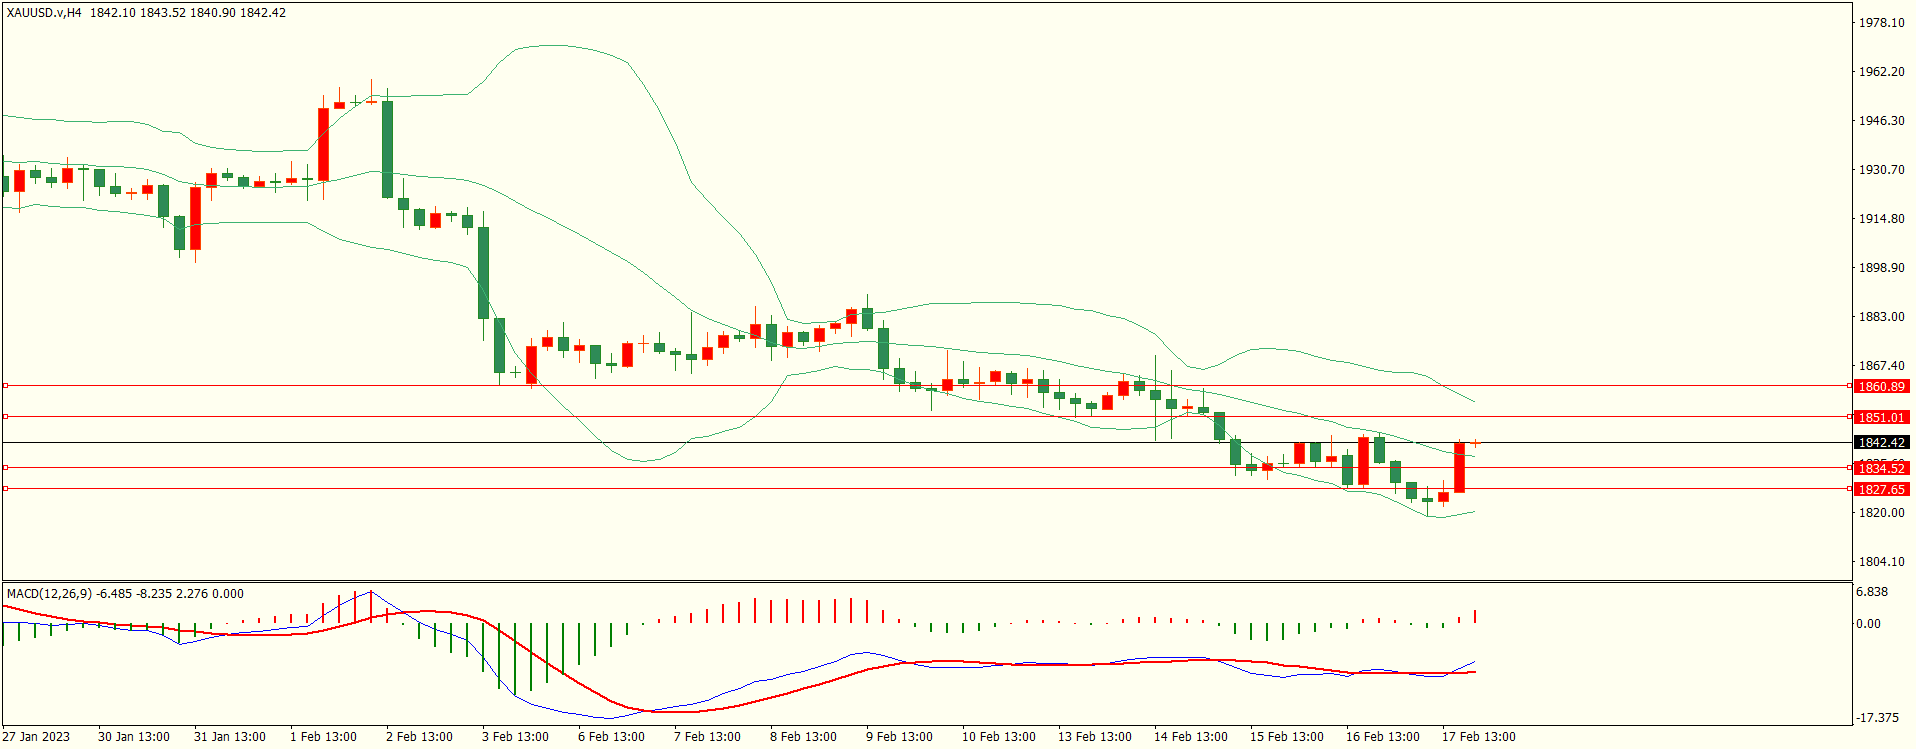Click the 1804.10 price scale value
This screenshot has height=749, width=1916.
1881,562
